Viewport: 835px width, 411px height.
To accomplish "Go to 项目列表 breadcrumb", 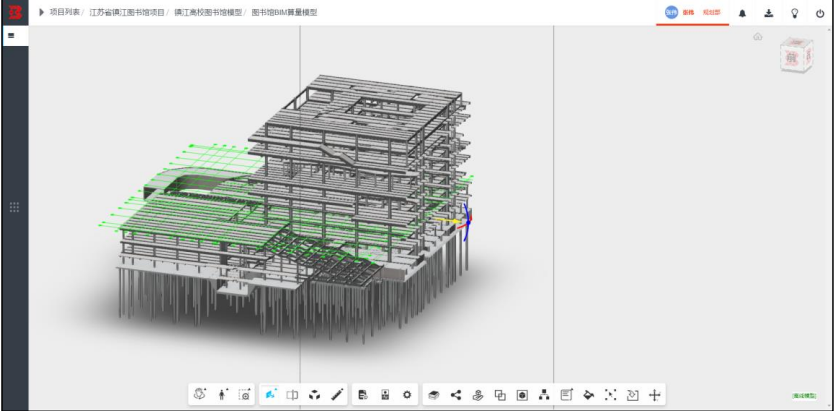I will click(x=64, y=12).
